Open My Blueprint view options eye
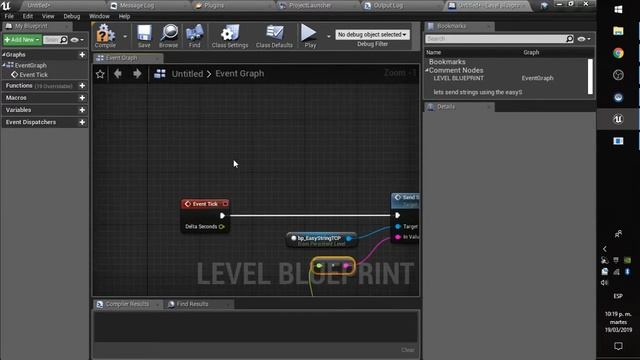The width and height of the screenshot is (640, 360). point(77,40)
